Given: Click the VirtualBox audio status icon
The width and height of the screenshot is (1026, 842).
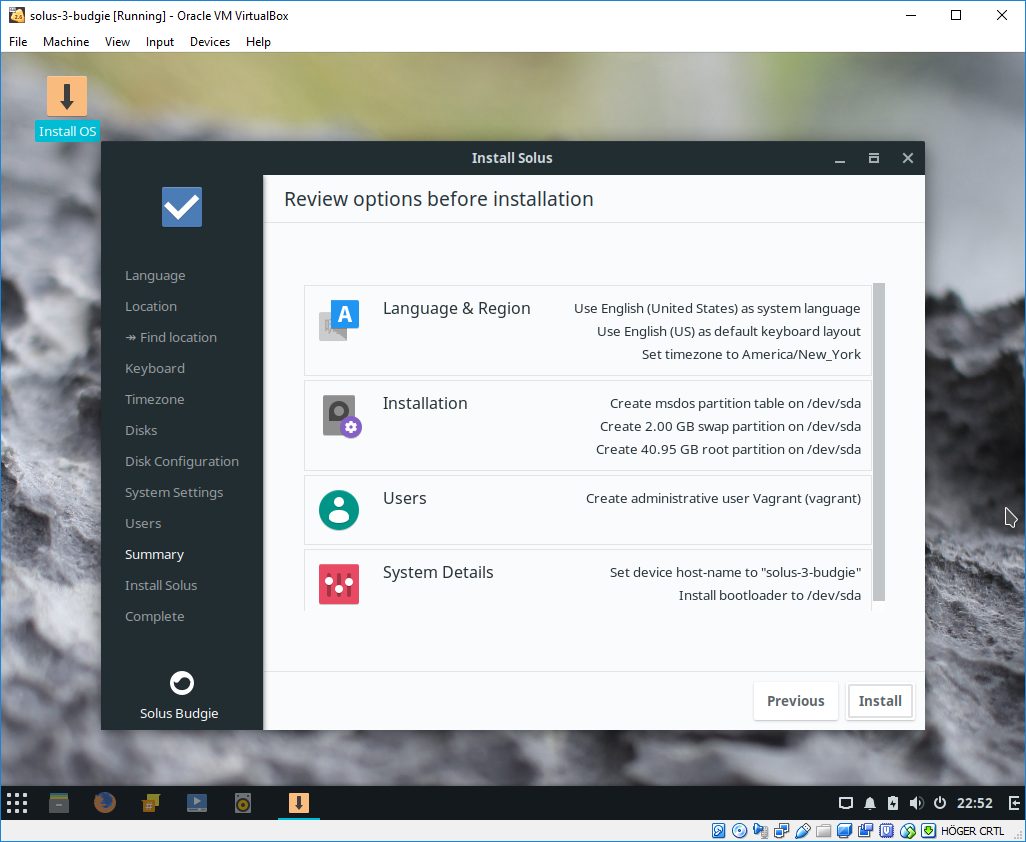Looking at the screenshot, I should (x=760, y=831).
